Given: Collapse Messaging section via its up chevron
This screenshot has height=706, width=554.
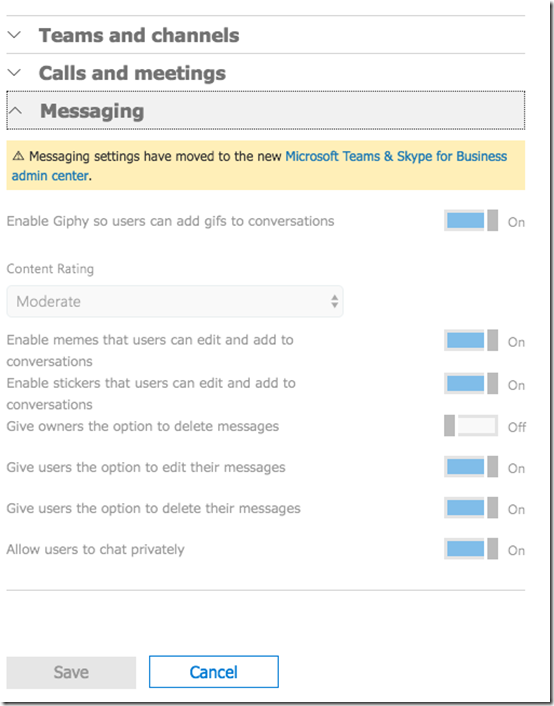Looking at the screenshot, I should click(16, 111).
